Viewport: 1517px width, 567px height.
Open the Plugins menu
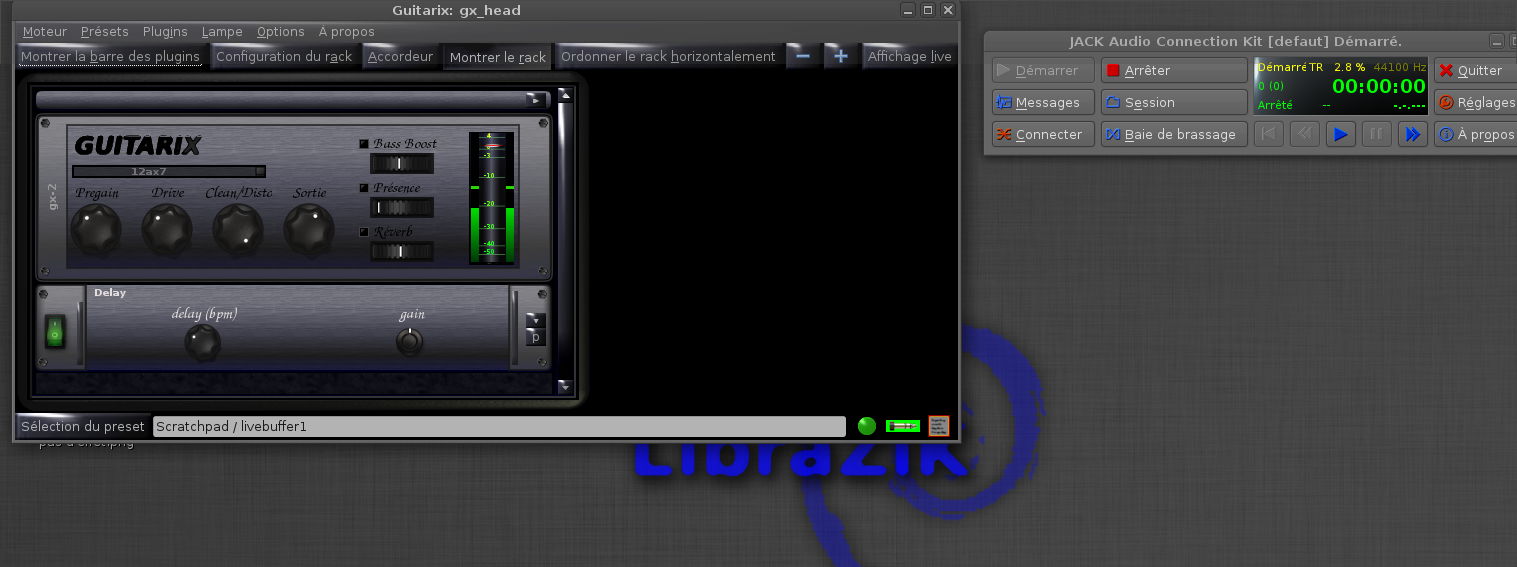[165, 32]
